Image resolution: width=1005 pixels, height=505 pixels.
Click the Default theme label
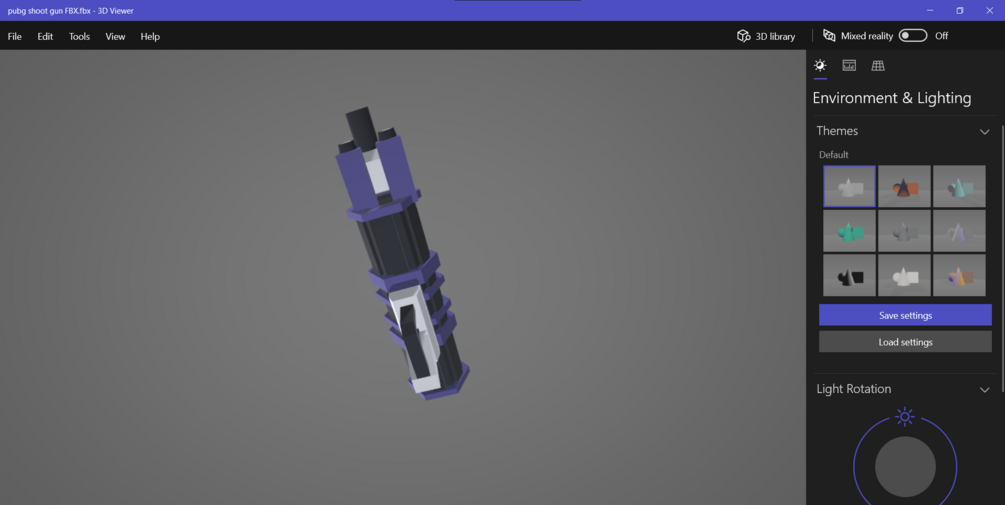[x=833, y=154]
